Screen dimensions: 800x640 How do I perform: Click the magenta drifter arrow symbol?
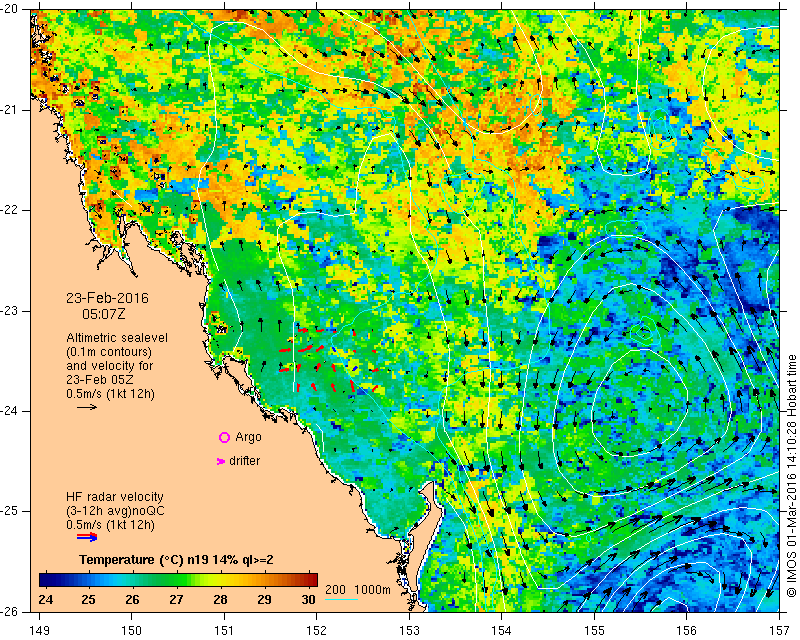coord(221,461)
